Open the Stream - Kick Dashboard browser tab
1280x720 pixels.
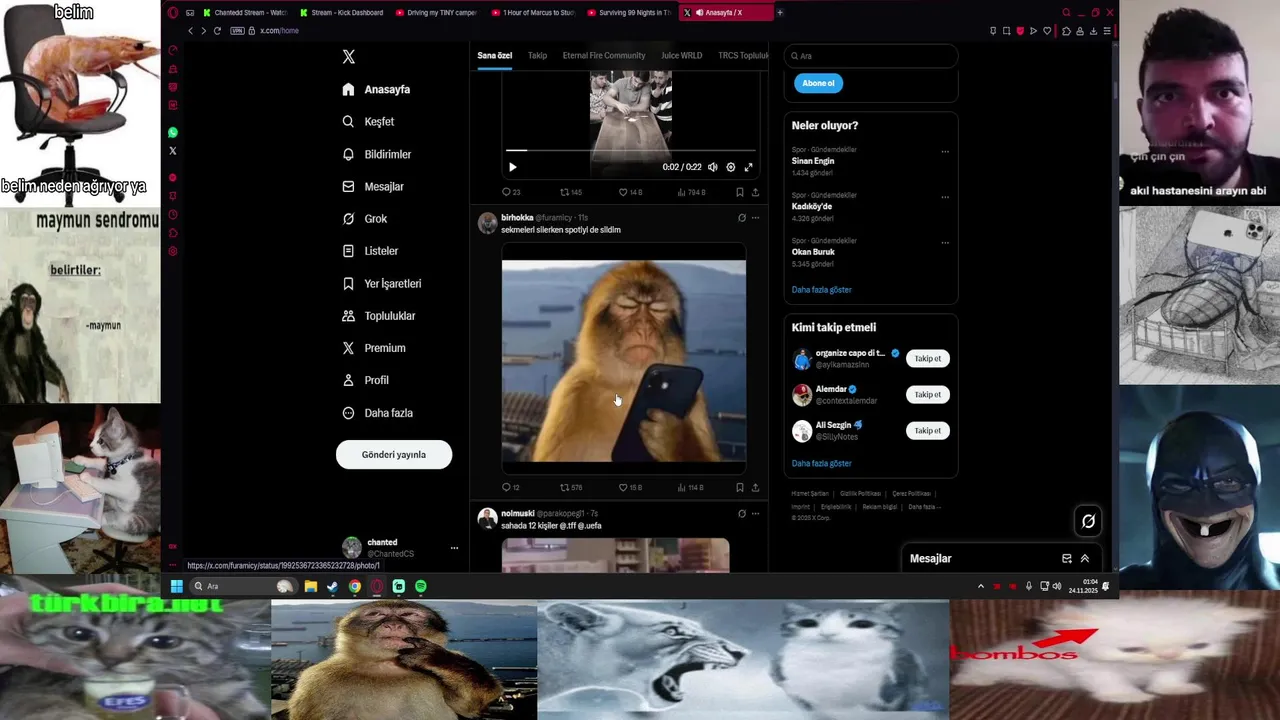tap(342, 13)
